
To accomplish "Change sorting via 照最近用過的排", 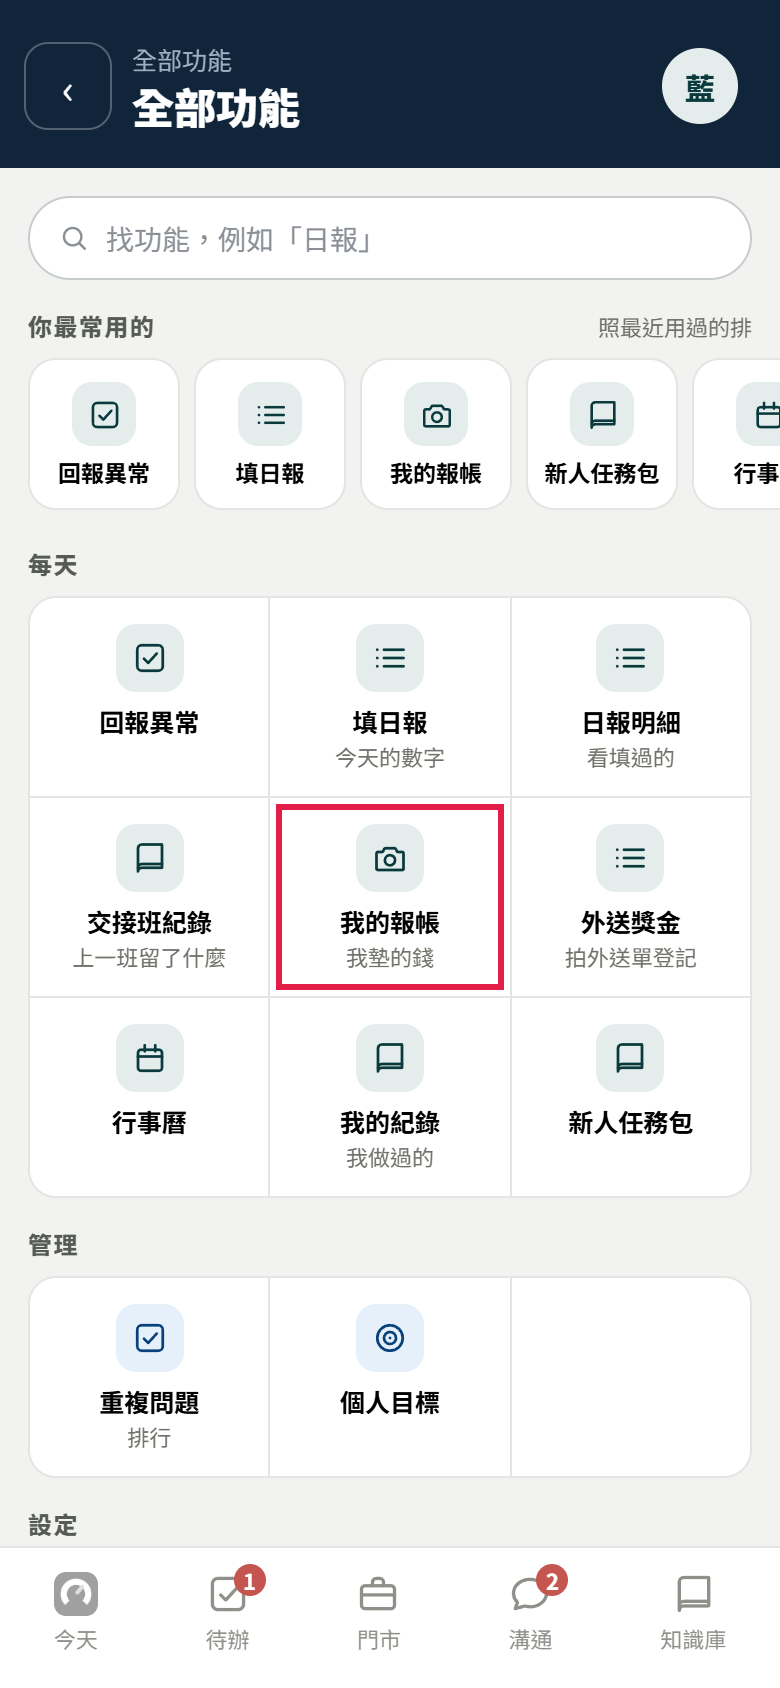I will (675, 328).
